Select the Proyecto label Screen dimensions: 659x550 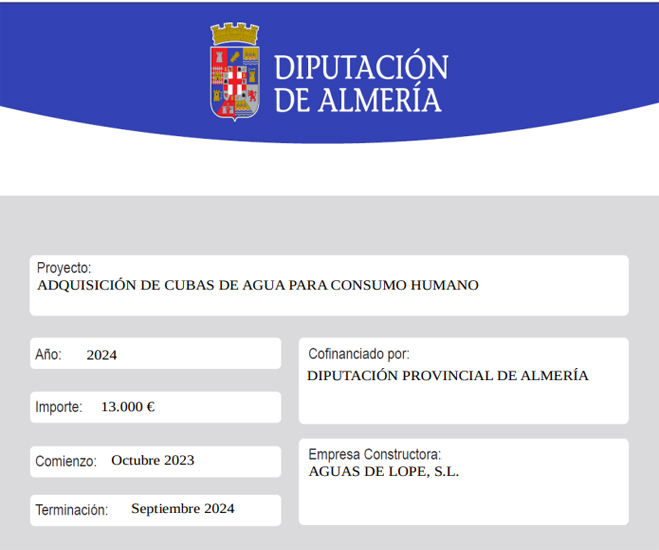(x=64, y=268)
